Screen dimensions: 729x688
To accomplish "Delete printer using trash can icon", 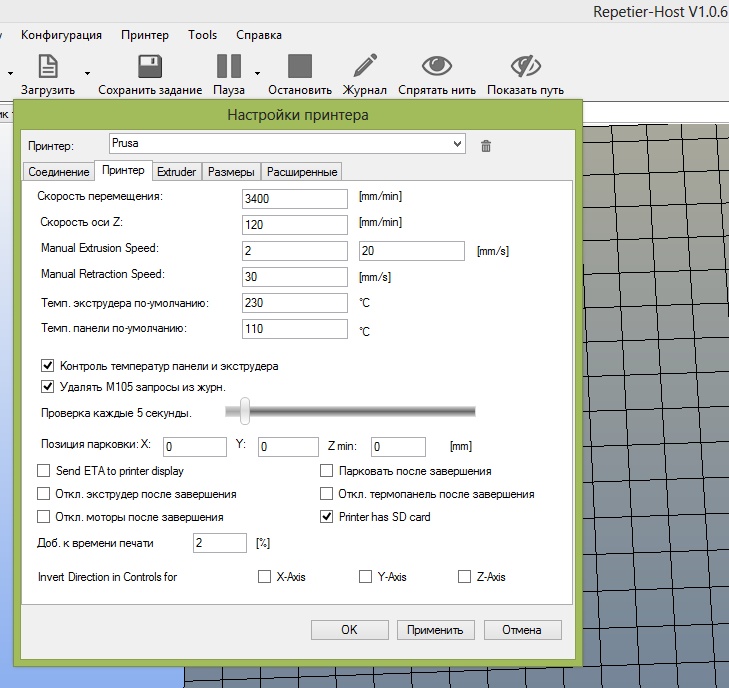I will click(x=486, y=146).
